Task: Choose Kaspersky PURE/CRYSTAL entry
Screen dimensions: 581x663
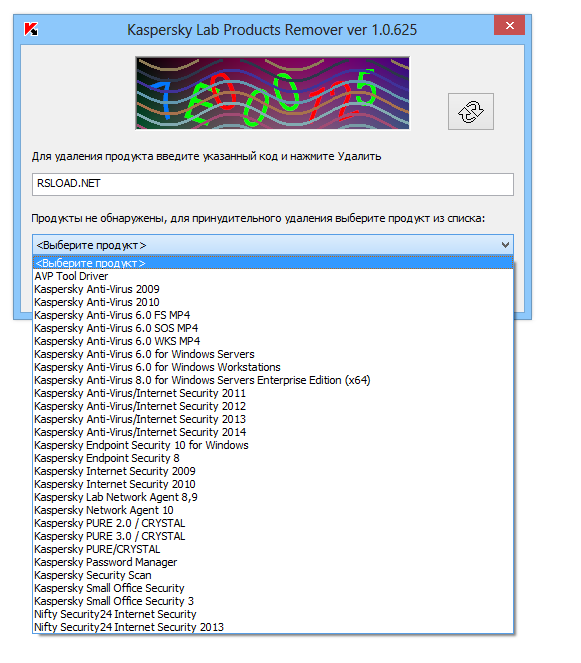Action: (273, 549)
